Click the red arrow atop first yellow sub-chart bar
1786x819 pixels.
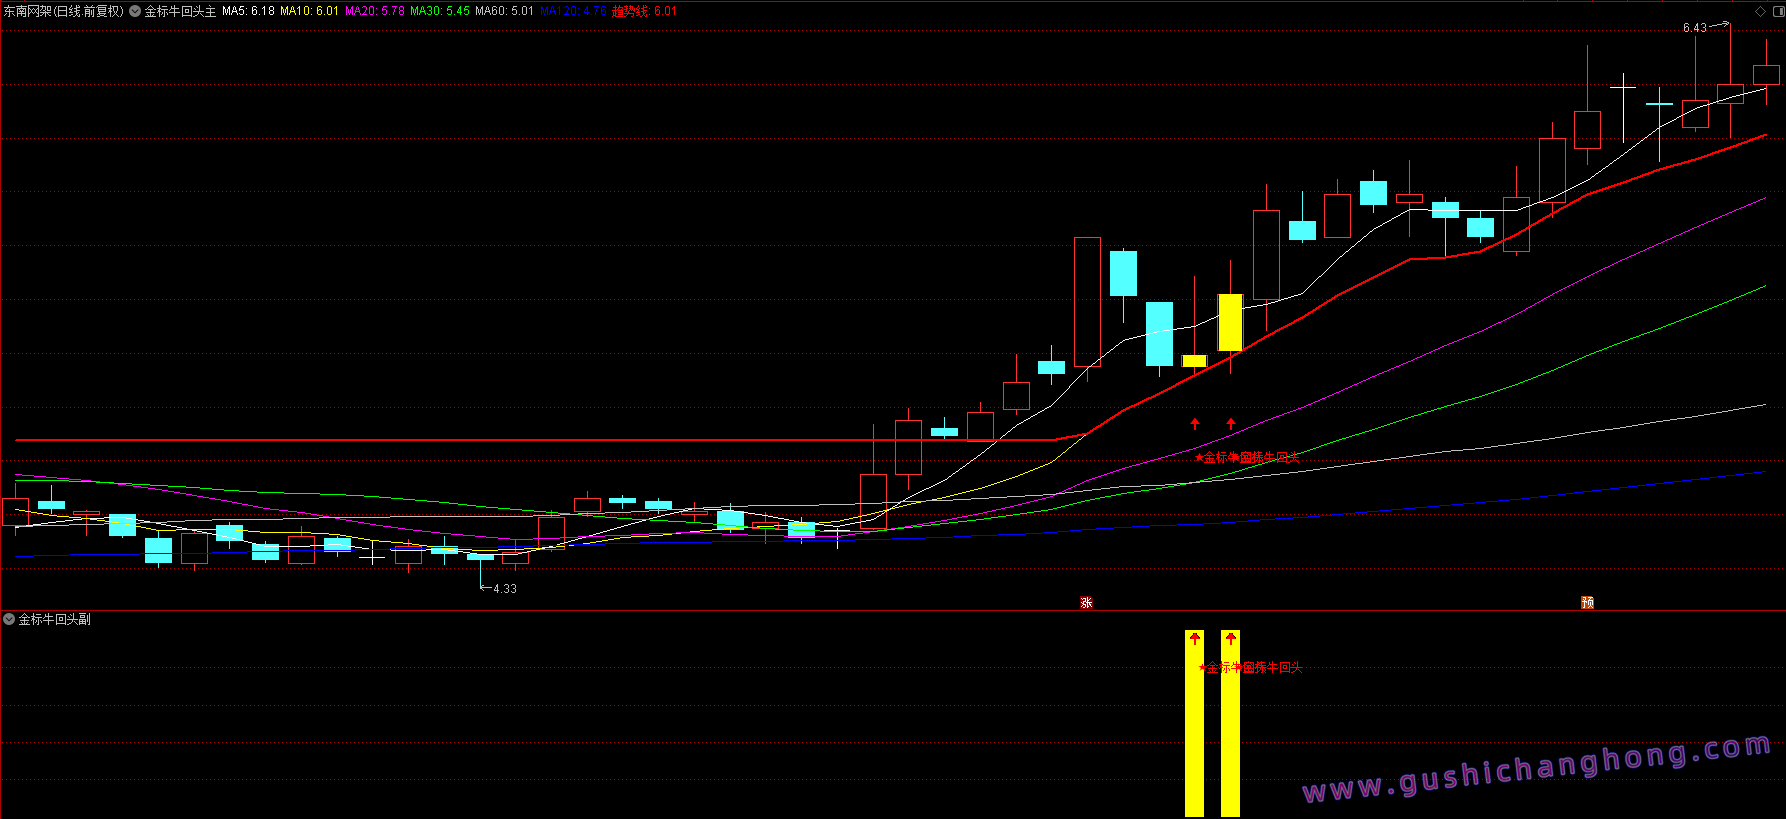coord(1195,638)
